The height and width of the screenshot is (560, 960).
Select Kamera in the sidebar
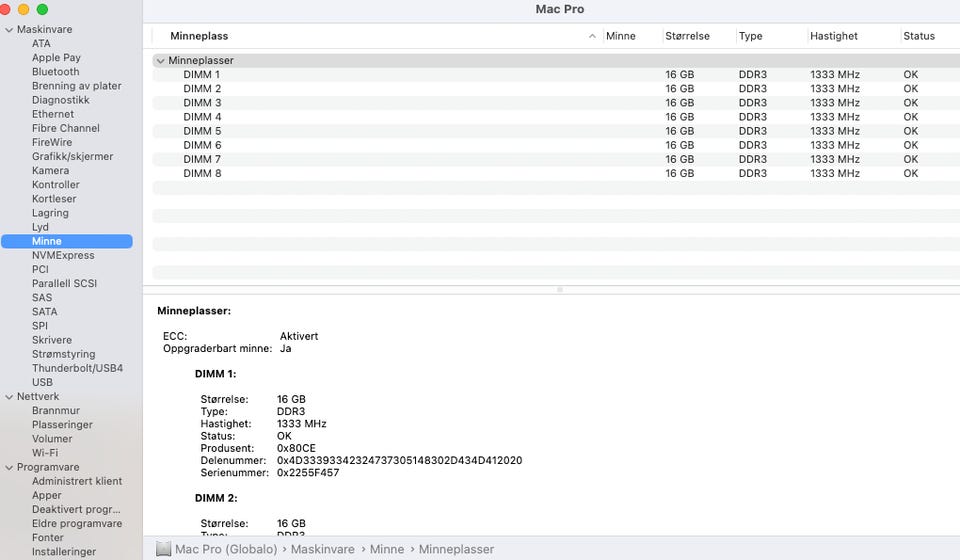point(50,170)
